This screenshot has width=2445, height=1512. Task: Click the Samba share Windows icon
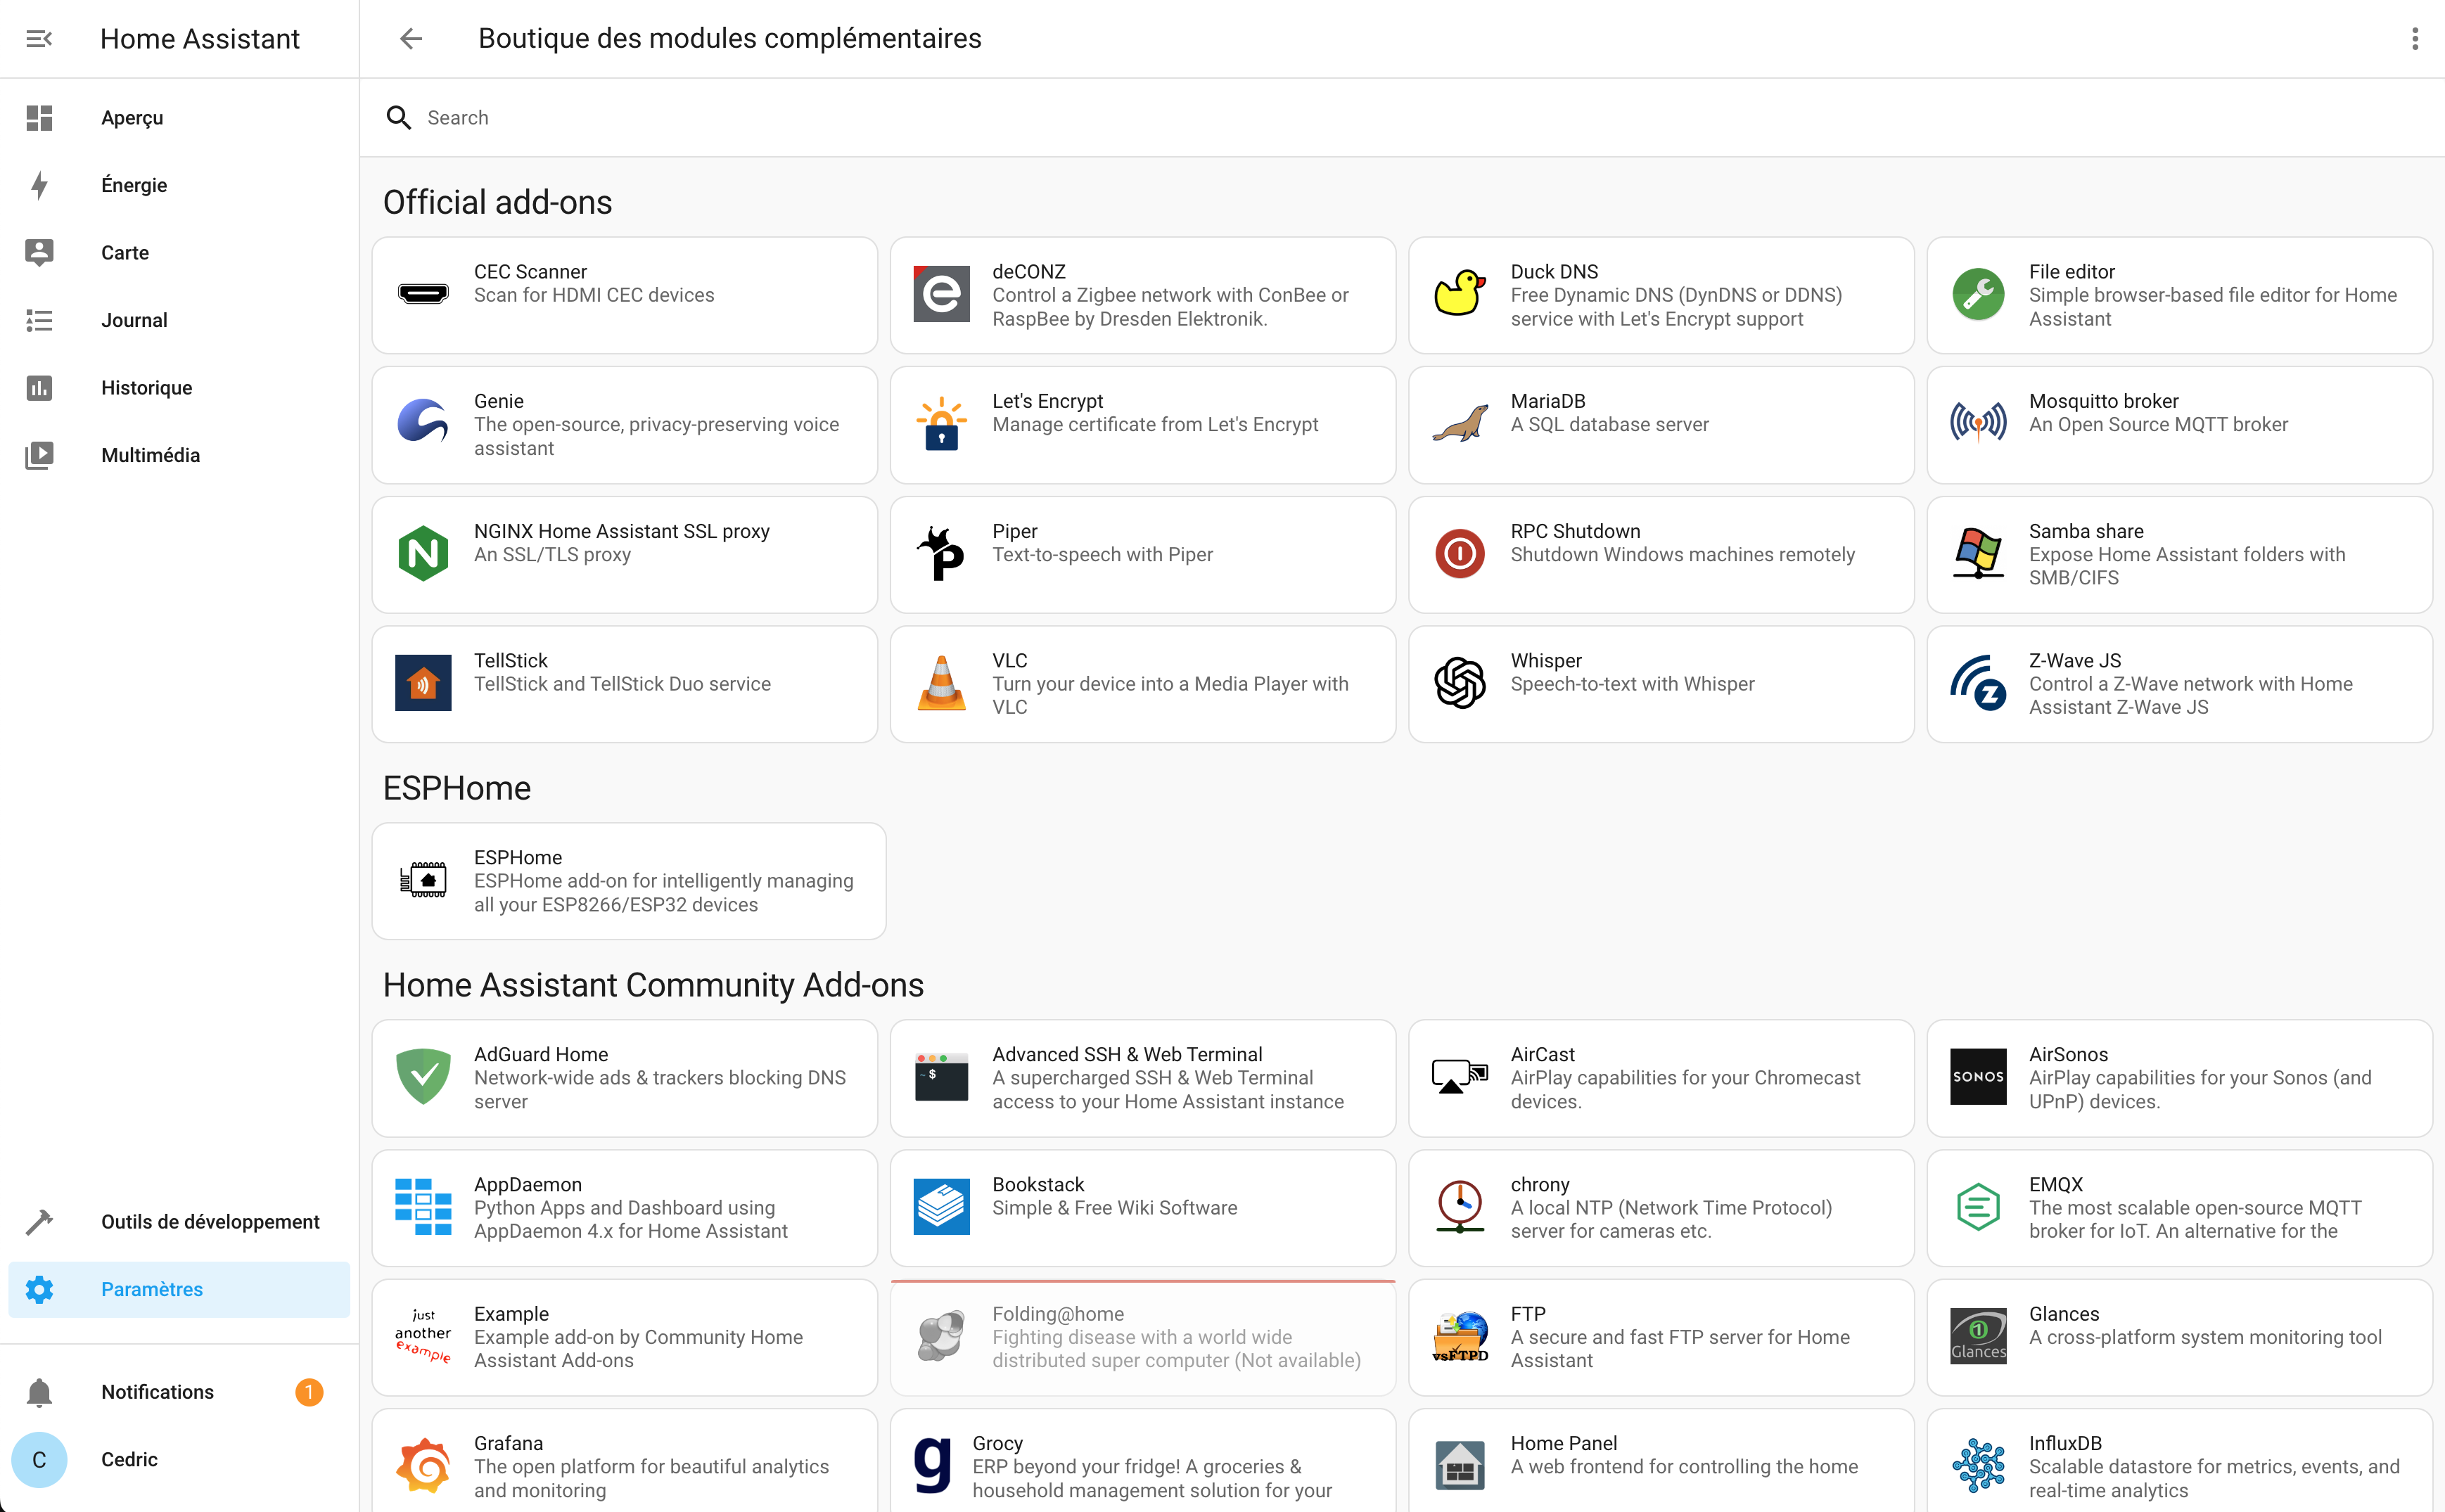pos(1977,553)
